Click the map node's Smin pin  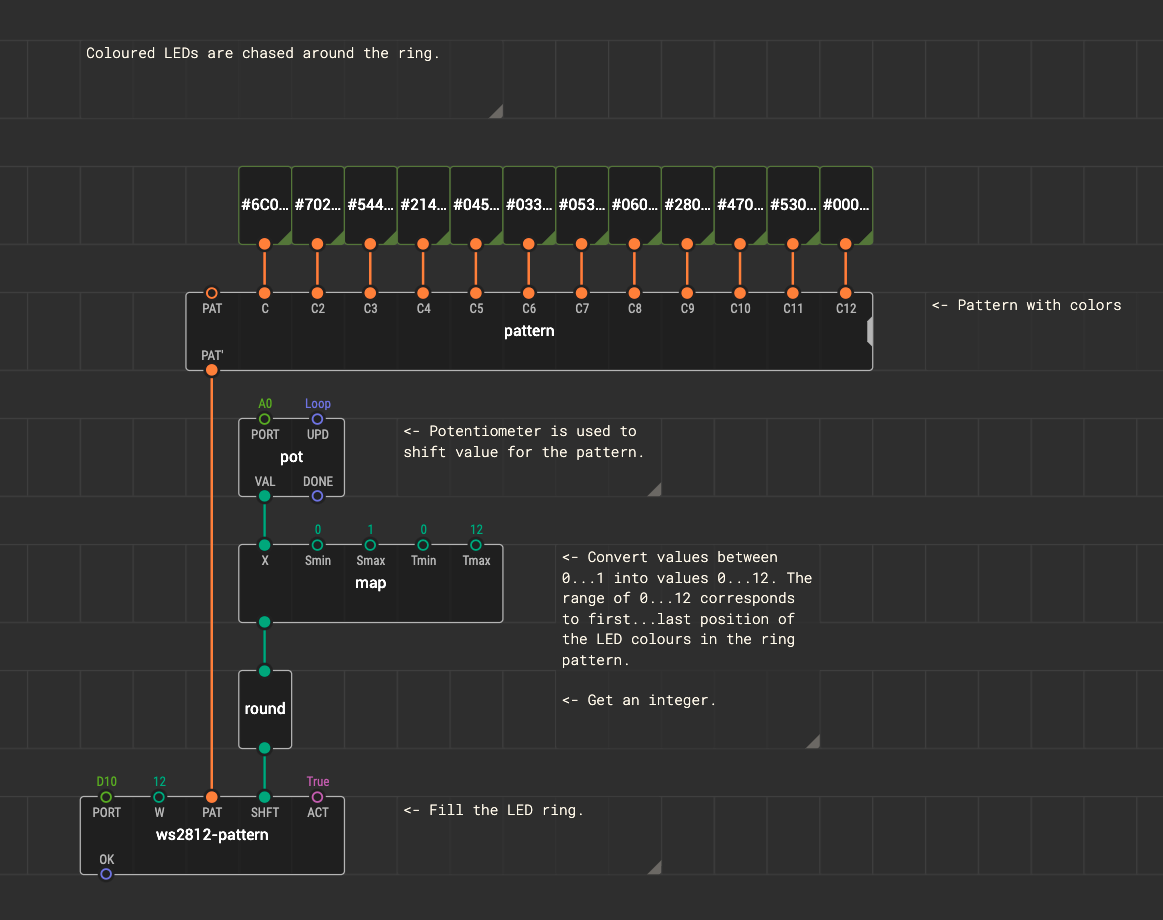[317, 545]
